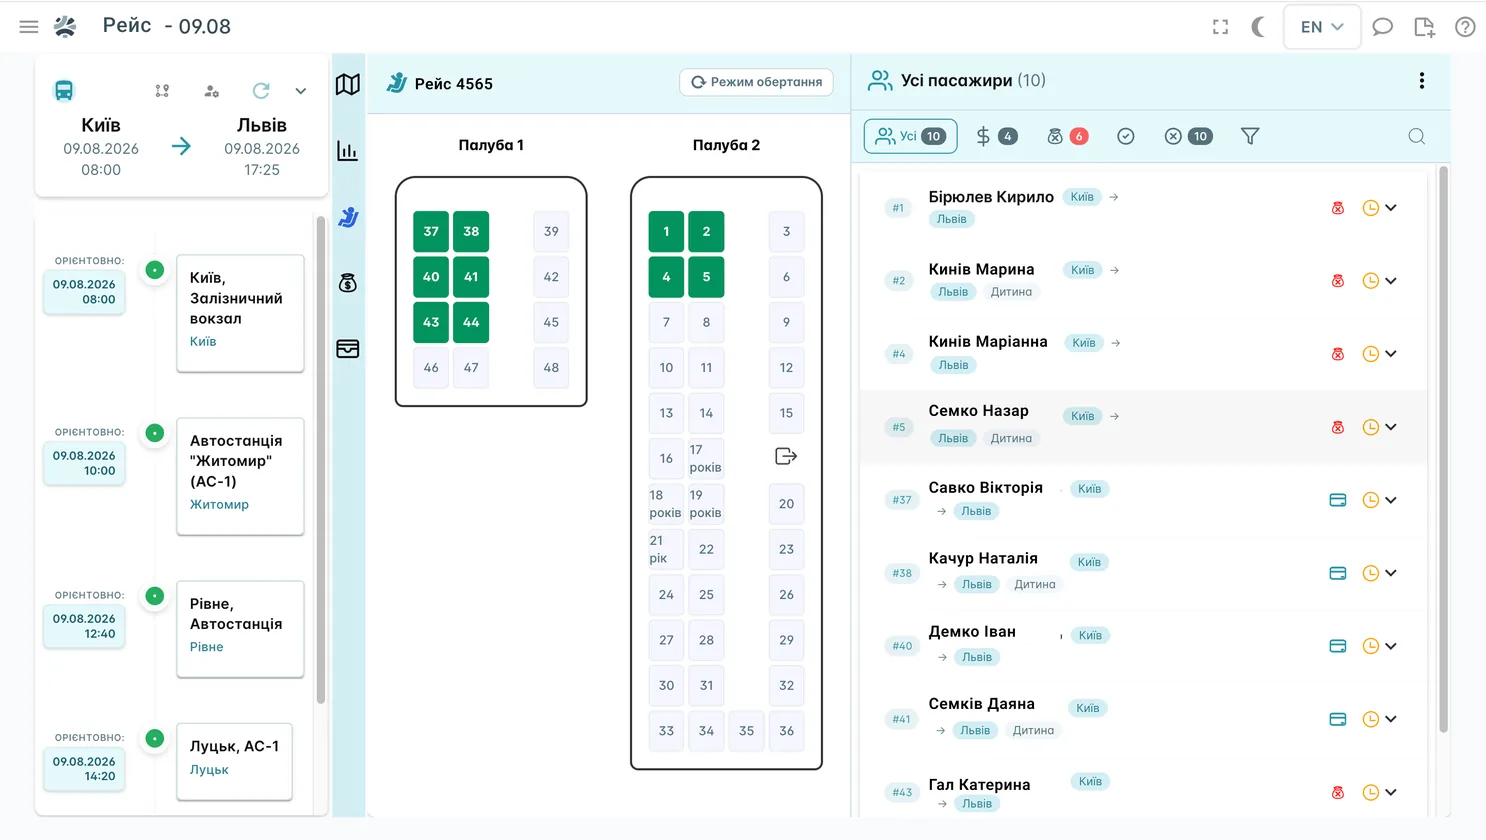The image size is (1486, 840).
Task: Expand Кинів Маріанна passenger row
Action: (x=1391, y=354)
